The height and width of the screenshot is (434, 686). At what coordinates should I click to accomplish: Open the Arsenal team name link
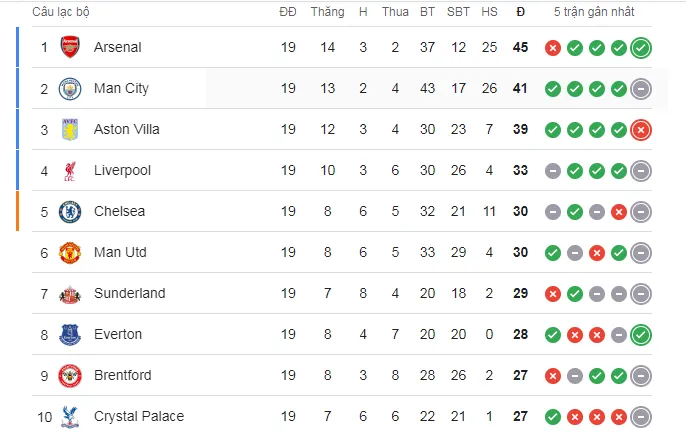coord(117,47)
